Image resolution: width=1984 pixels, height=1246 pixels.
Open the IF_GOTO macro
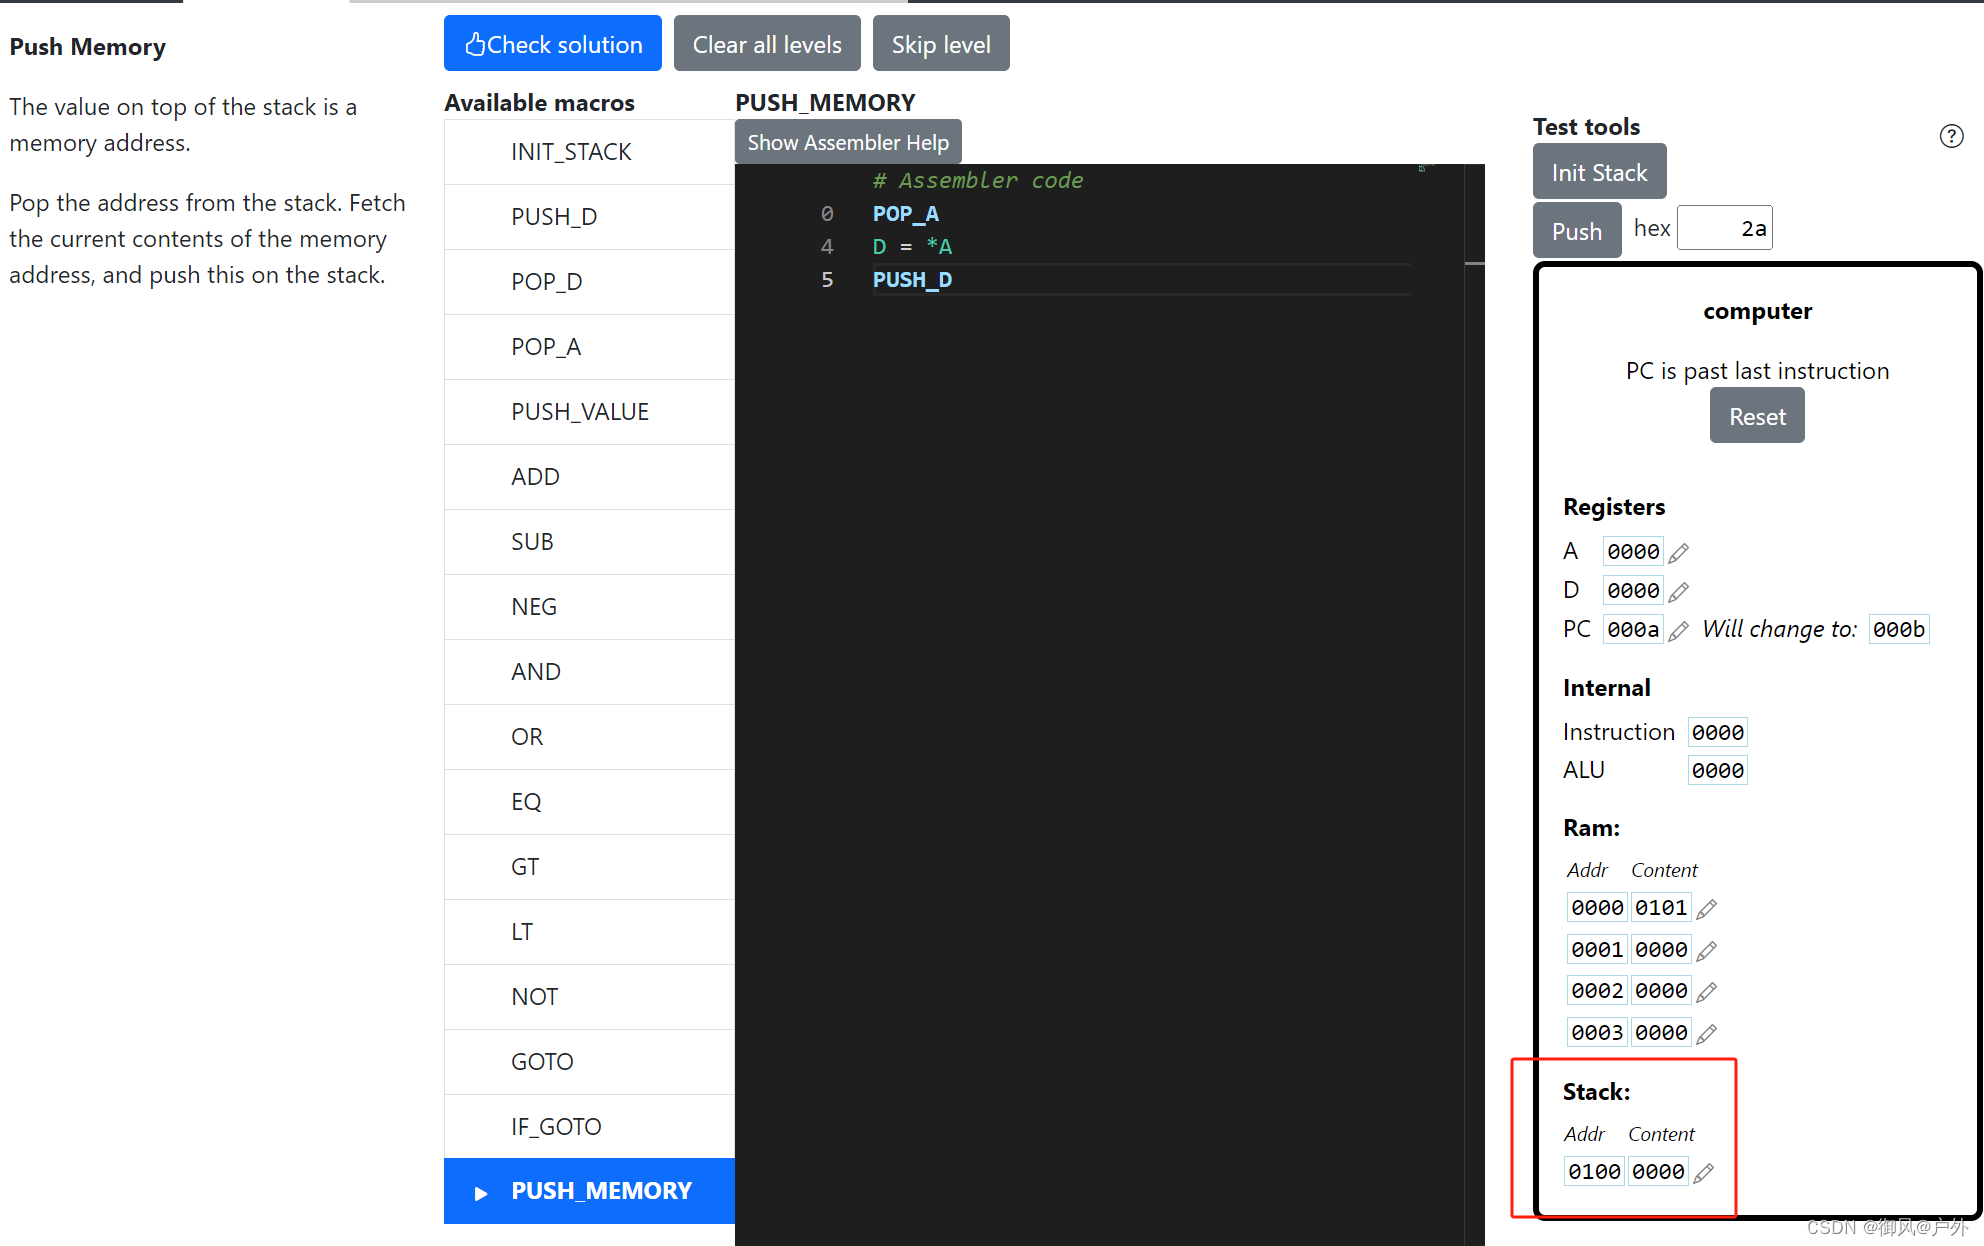click(589, 1127)
